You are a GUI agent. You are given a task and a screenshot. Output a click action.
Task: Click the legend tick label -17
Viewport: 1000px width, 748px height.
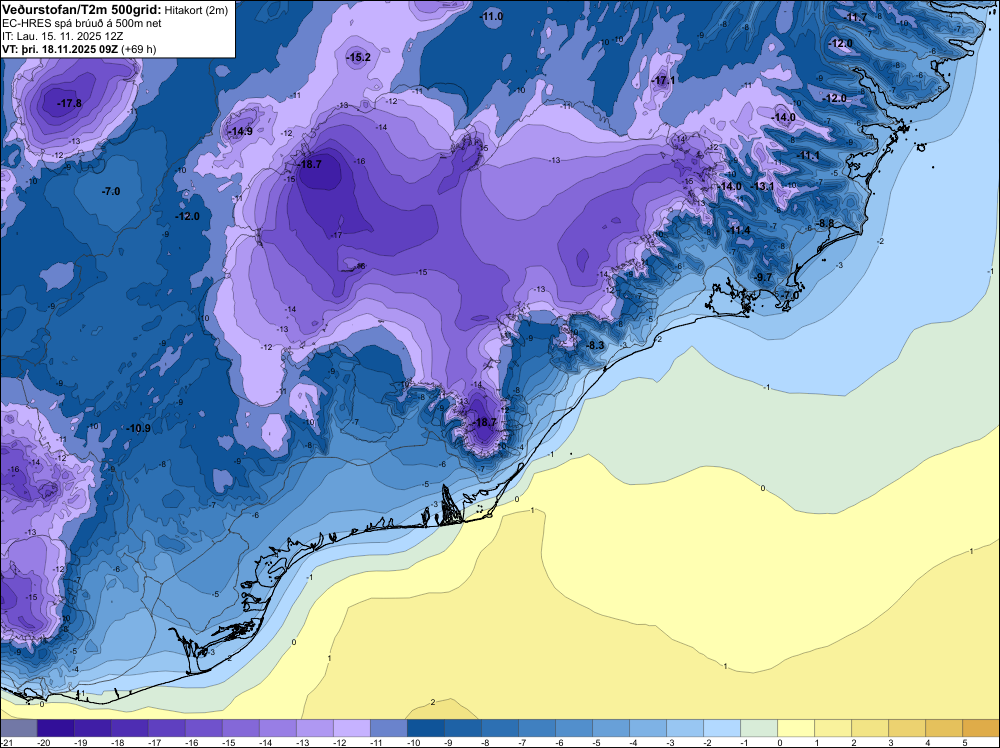pos(154,742)
